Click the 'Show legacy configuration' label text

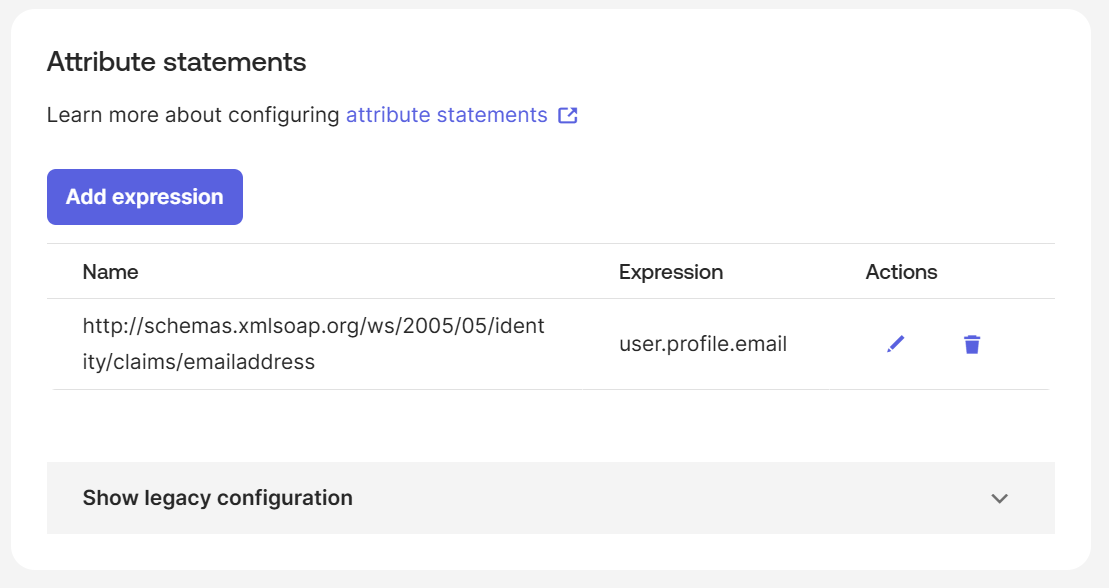coord(218,498)
